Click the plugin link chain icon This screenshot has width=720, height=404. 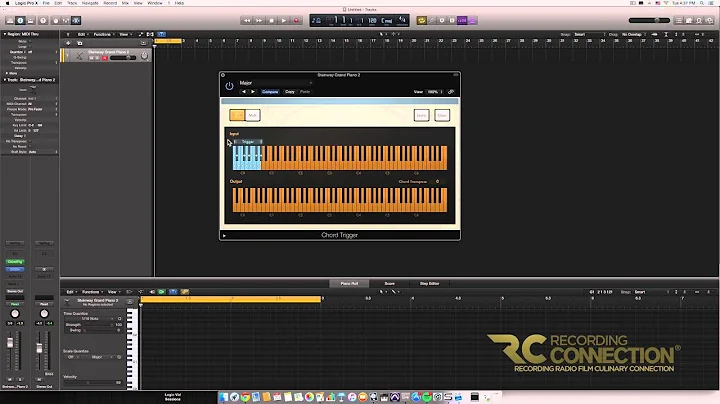coord(451,92)
